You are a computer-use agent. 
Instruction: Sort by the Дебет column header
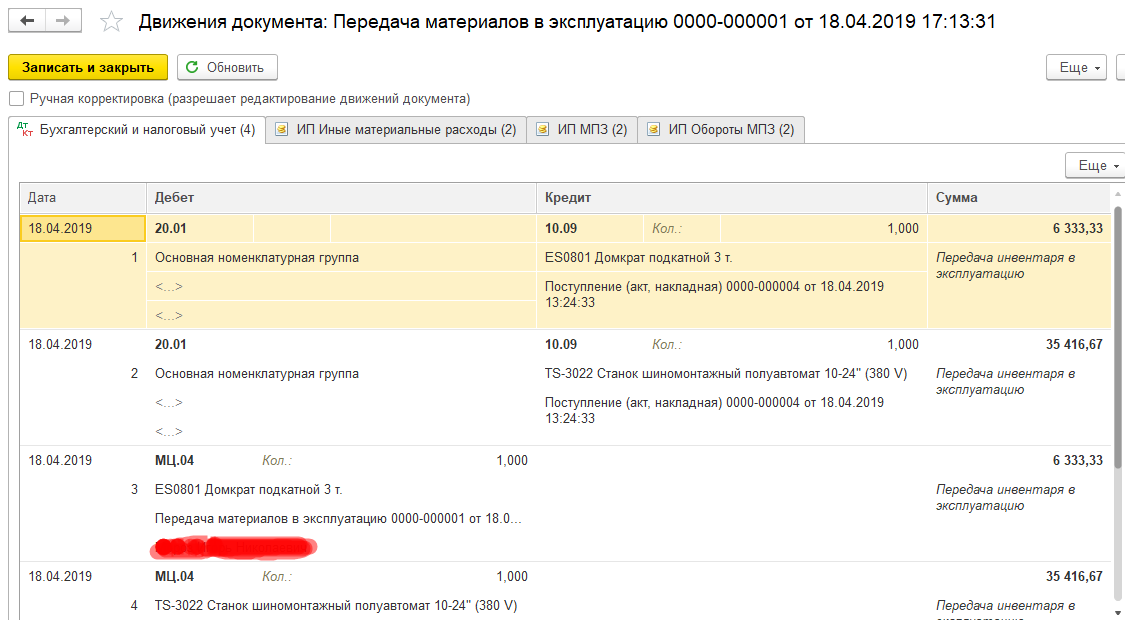[340, 198]
